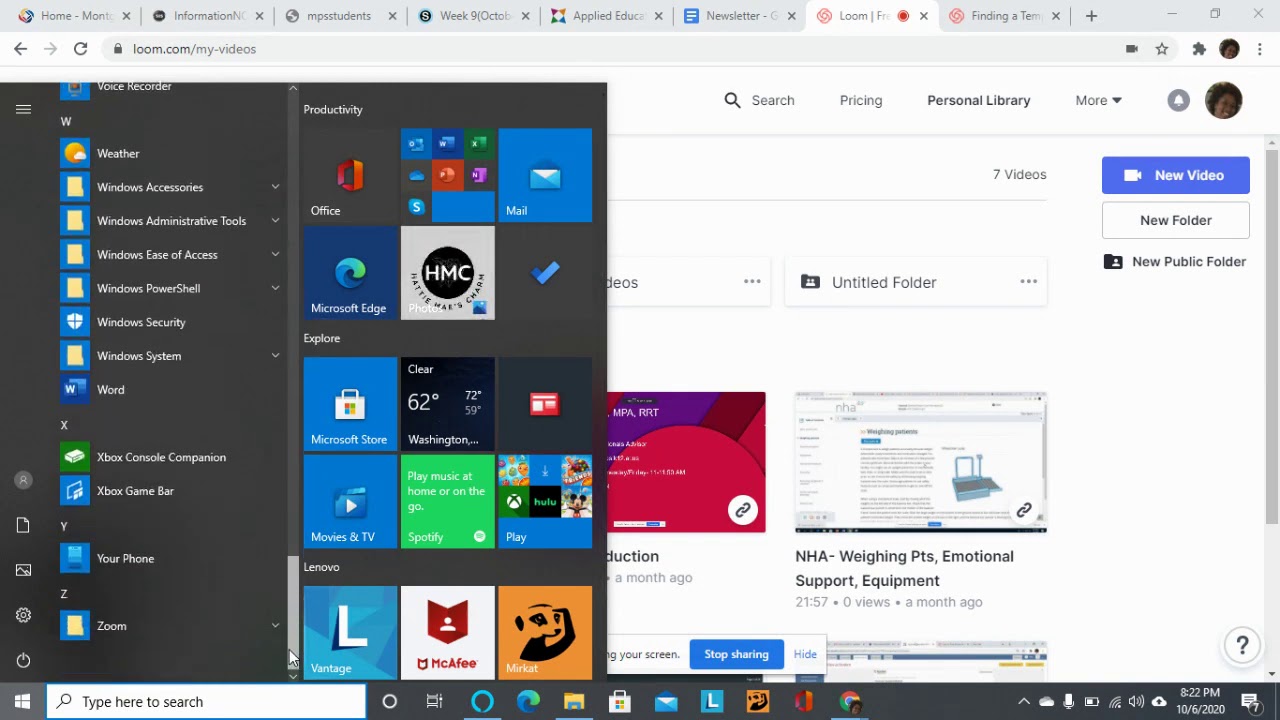
Task: Click Stop sharing button
Action: click(x=736, y=654)
